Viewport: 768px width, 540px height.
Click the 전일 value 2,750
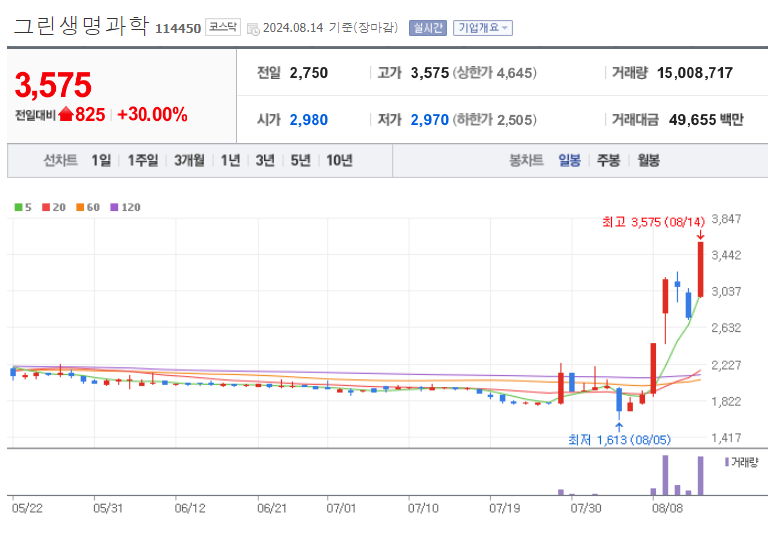pos(309,73)
